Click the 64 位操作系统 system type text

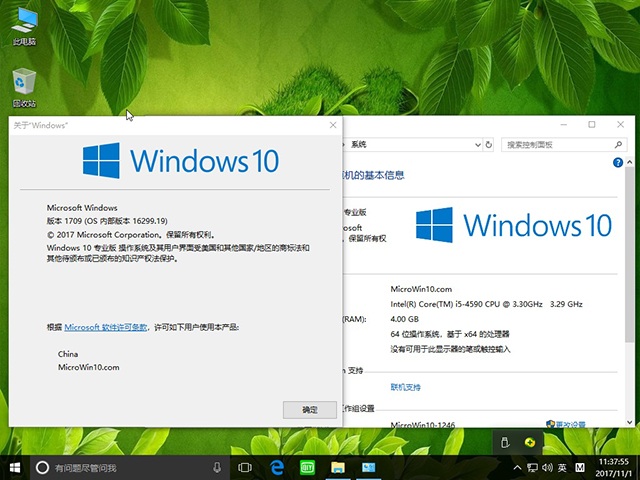click(450, 334)
